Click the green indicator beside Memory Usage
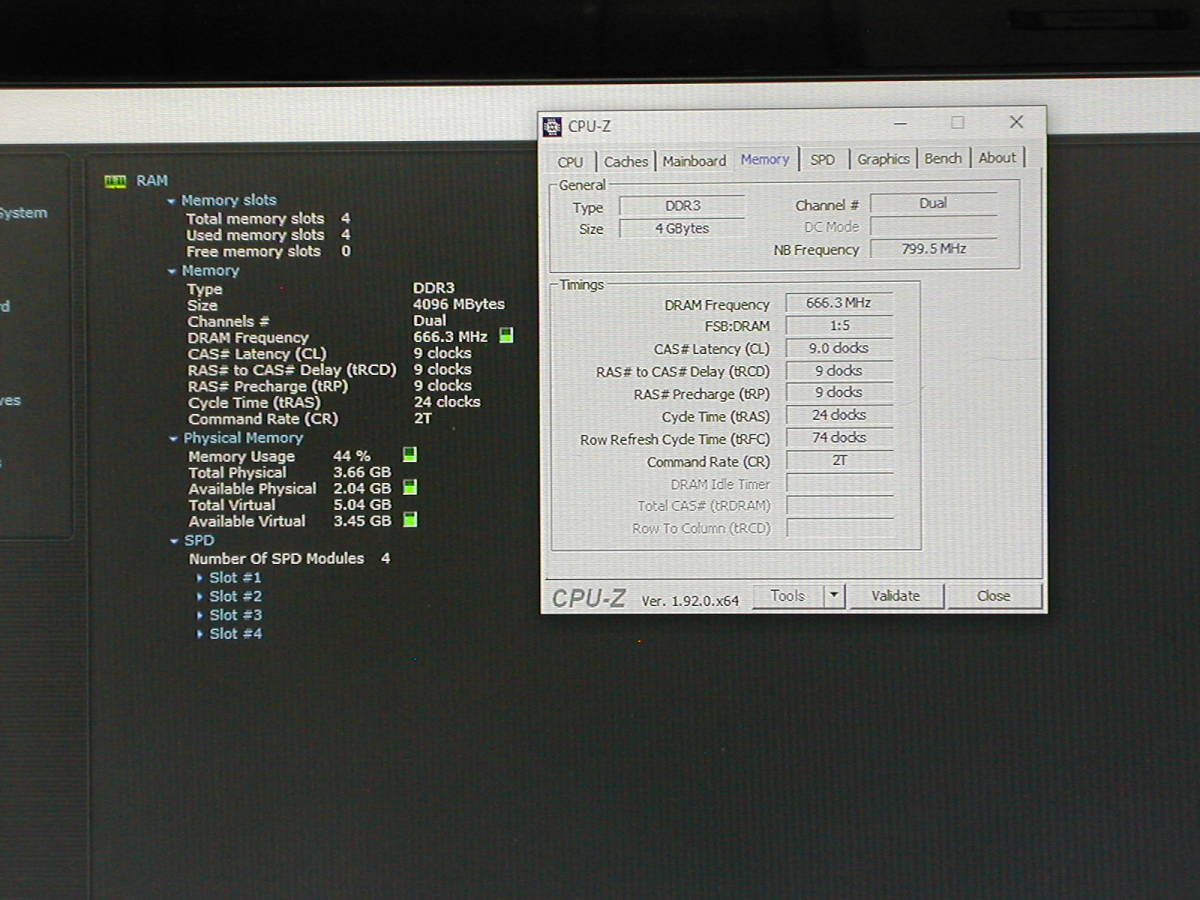1200x900 pixels. [x=409, y=455]
